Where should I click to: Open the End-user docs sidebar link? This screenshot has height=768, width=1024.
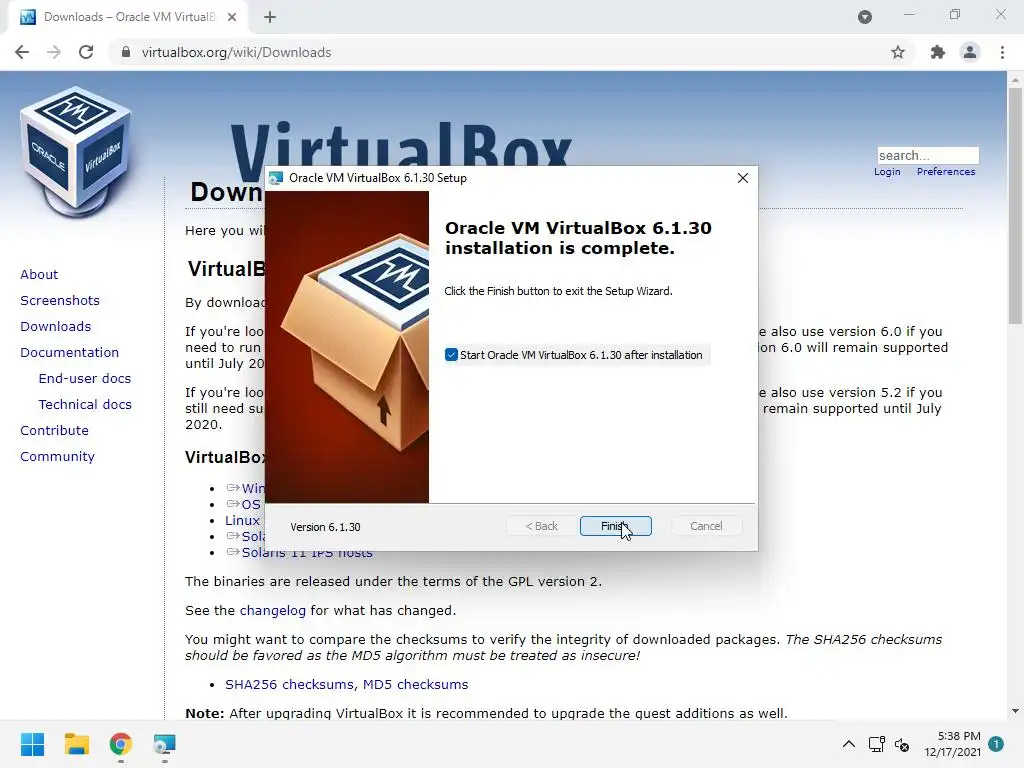pyautogui.click(x=85, y=379)
